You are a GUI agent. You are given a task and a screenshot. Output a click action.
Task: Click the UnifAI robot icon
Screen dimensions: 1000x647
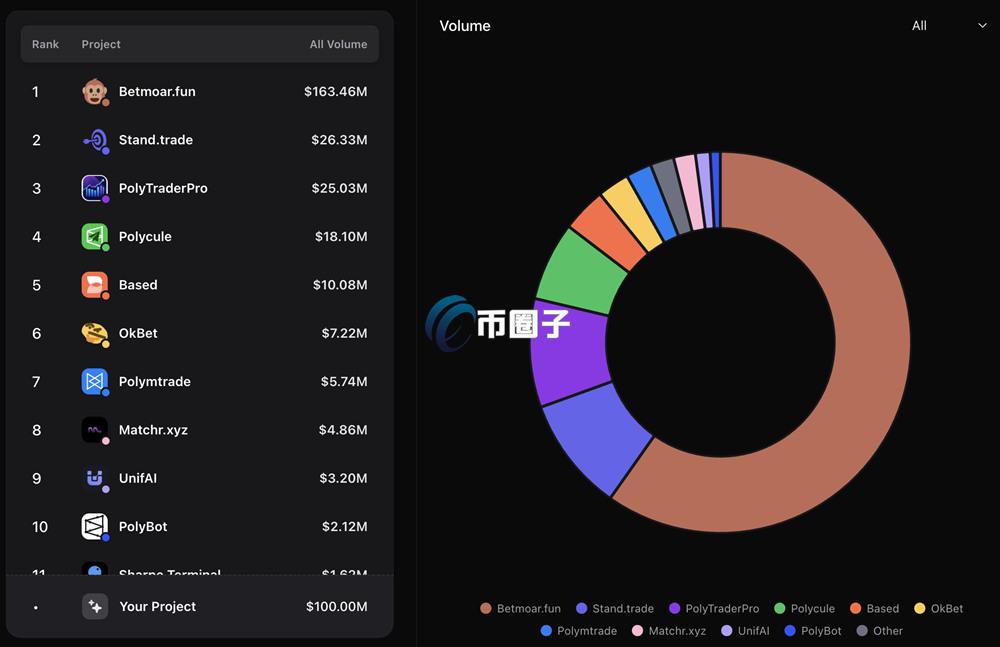[94, 478]
